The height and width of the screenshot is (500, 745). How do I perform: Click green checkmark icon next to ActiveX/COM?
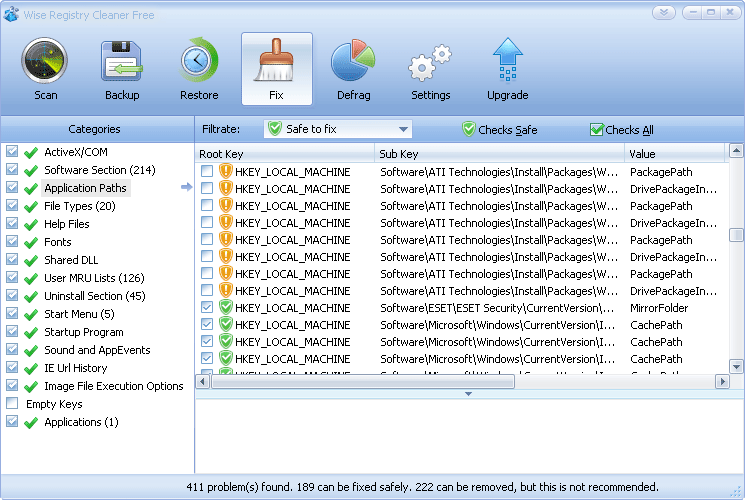tap(31, 153)
